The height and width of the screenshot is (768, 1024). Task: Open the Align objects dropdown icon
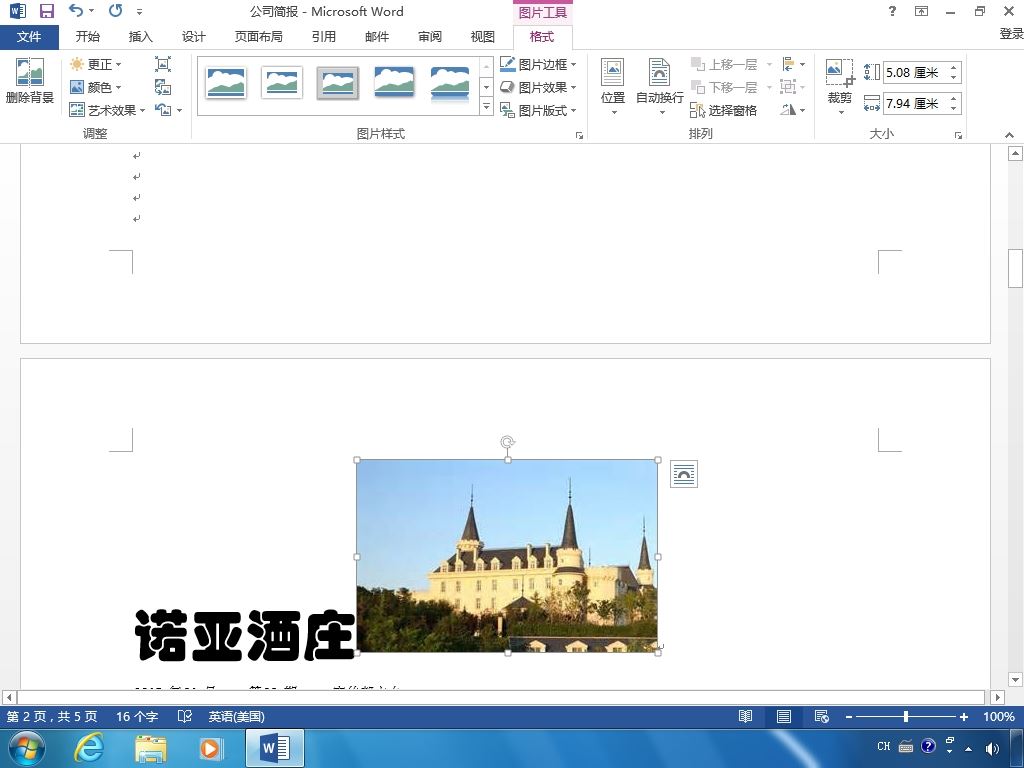793,64
